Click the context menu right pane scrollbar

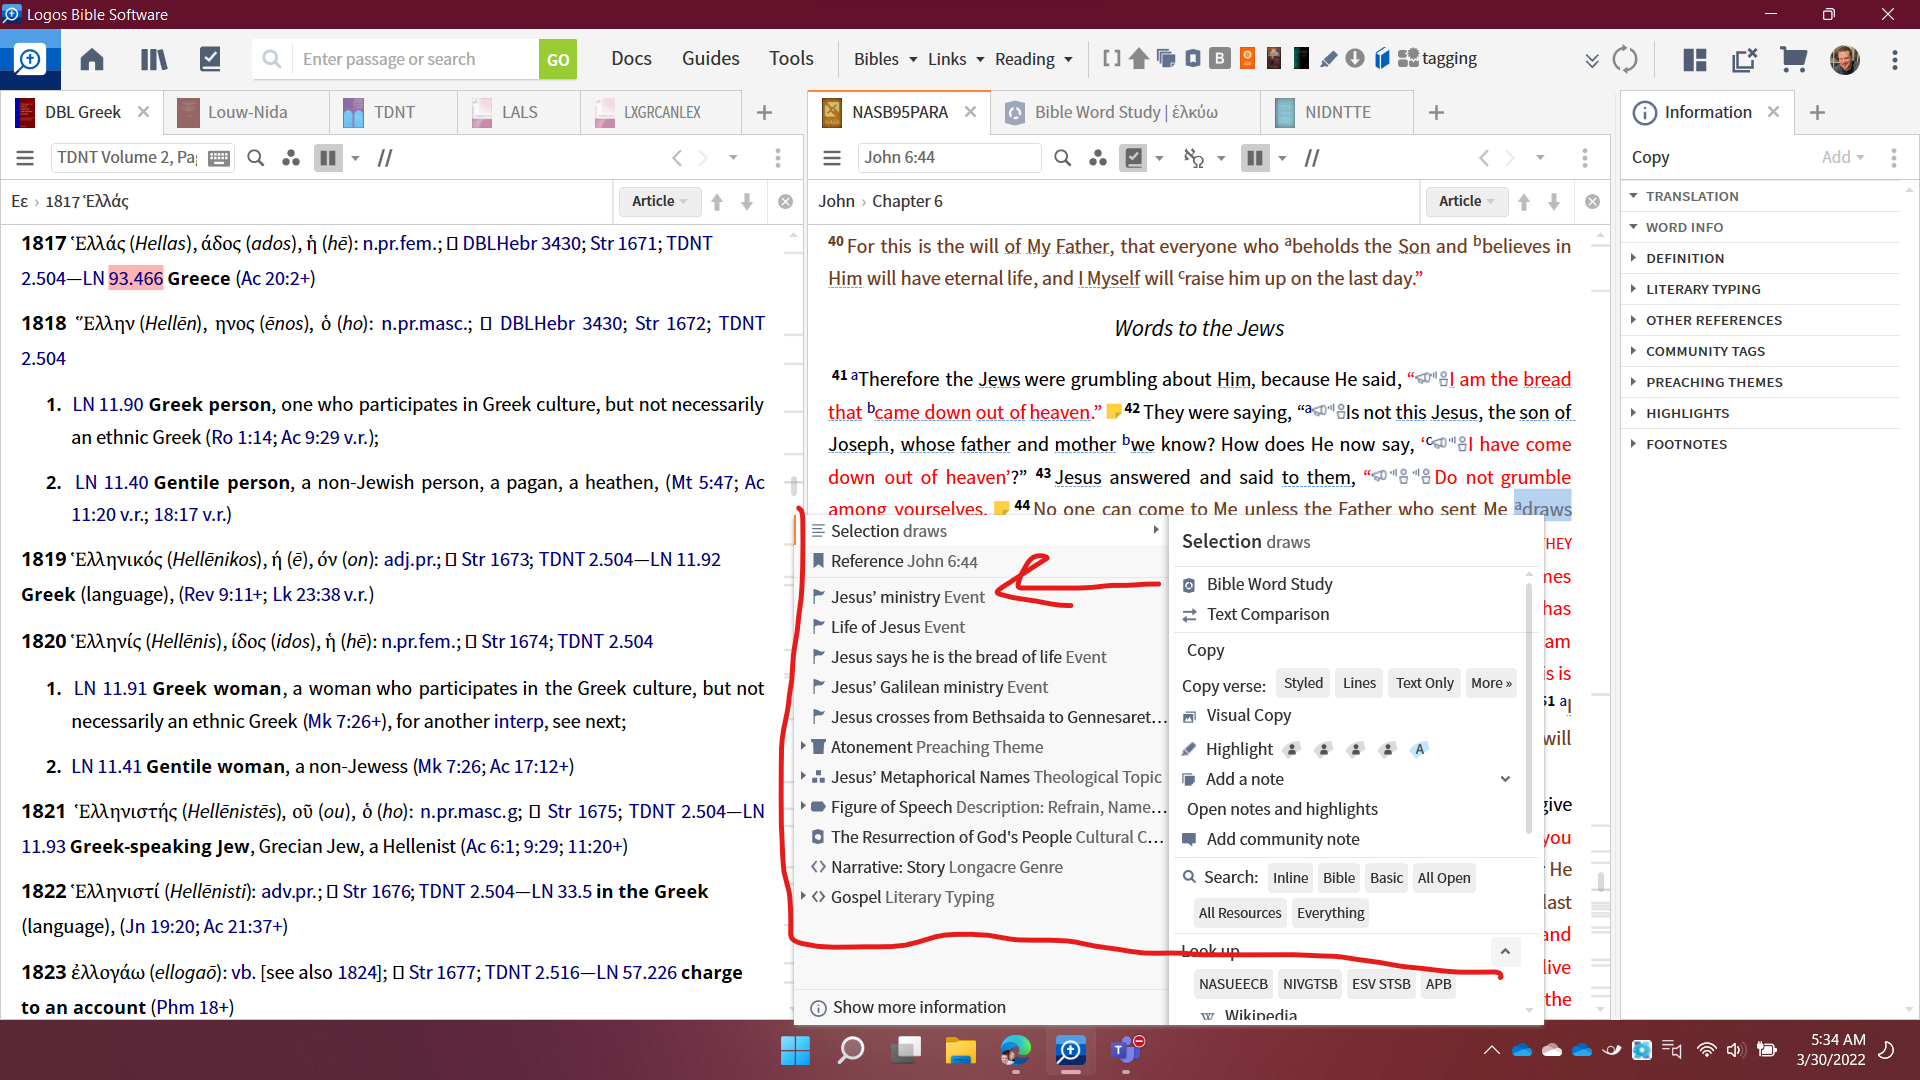(1528, 710)
